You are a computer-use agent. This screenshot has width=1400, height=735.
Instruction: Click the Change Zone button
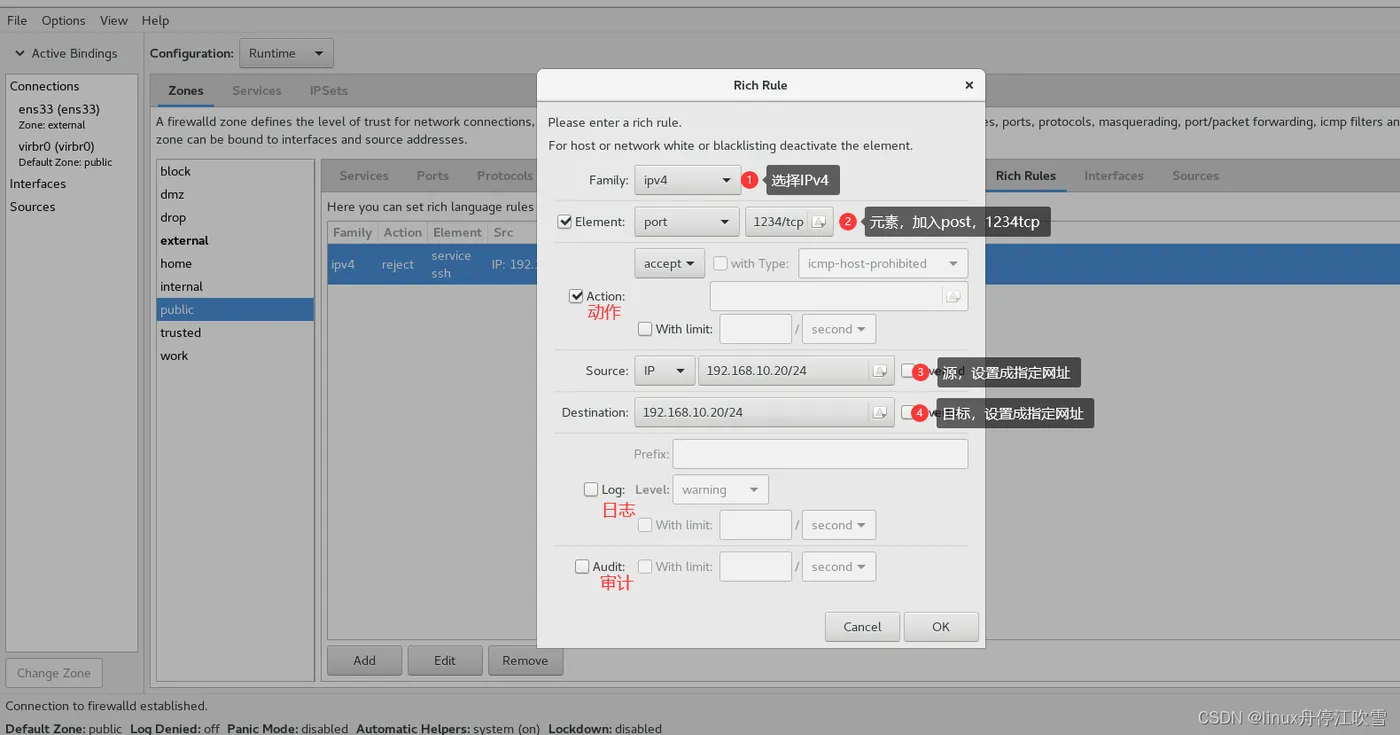(x=54, y=673)
